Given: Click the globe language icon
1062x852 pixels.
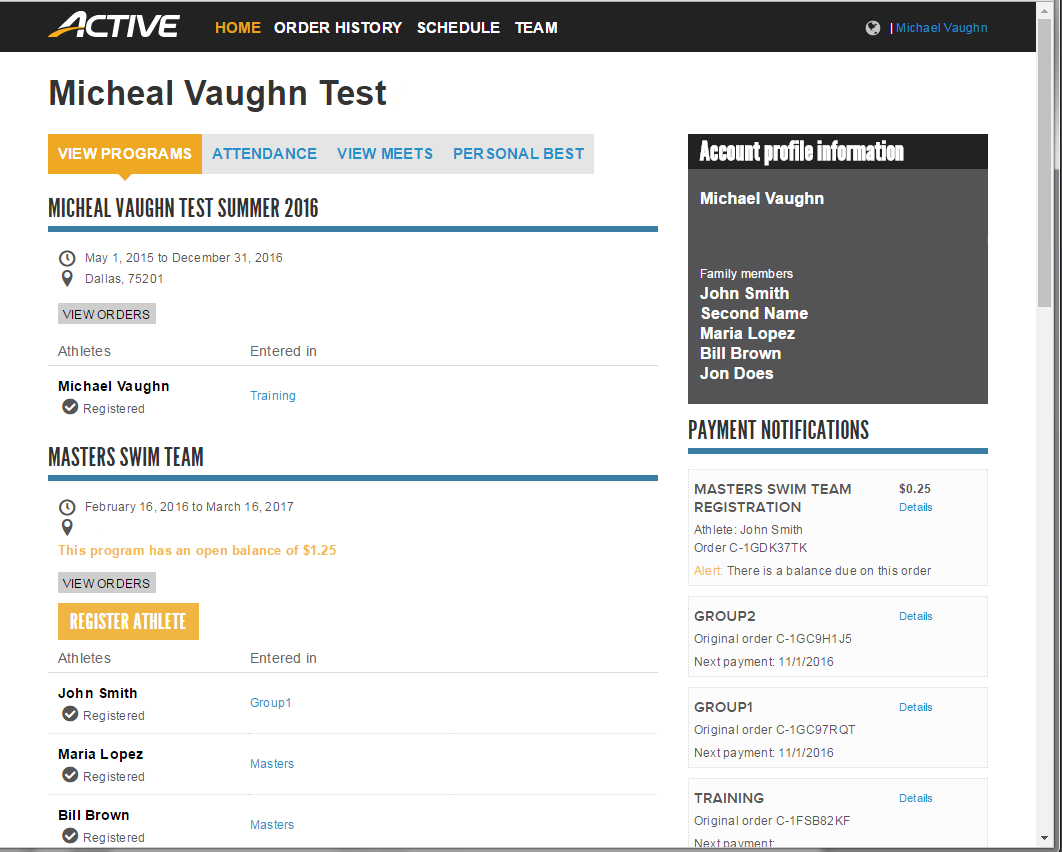Looking at the screenshot, I should point(873,28).
